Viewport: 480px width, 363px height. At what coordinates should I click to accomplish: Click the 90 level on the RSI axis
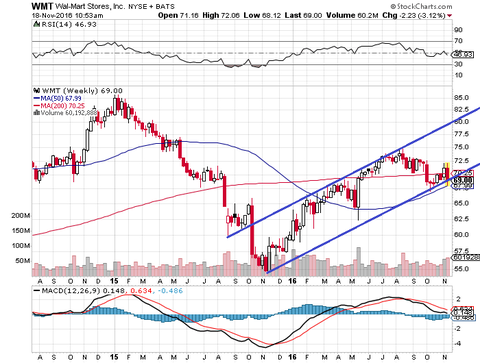tap(458, 30)
